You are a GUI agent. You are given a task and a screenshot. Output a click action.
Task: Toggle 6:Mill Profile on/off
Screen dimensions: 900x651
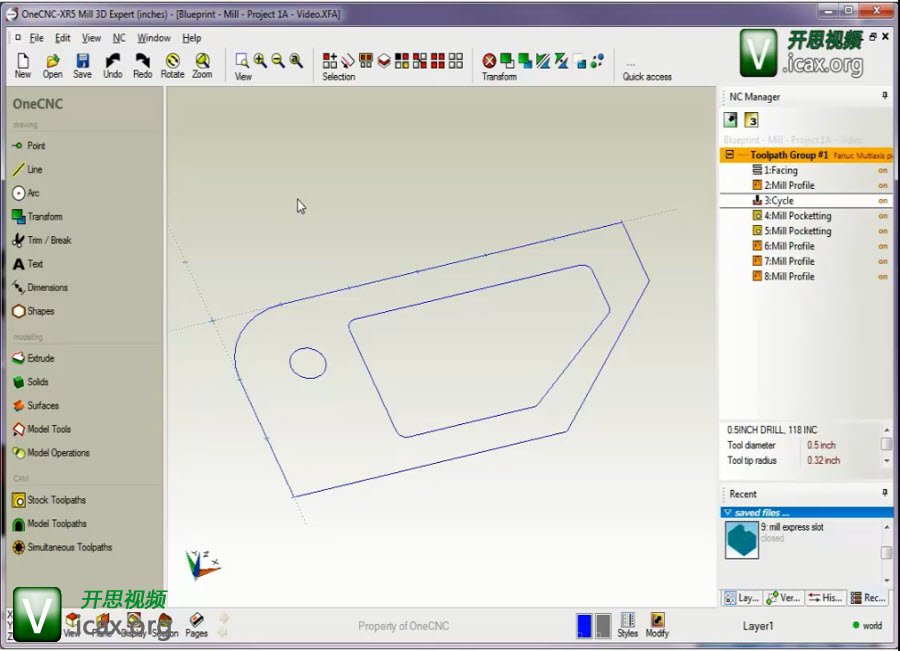click(883, 246)
